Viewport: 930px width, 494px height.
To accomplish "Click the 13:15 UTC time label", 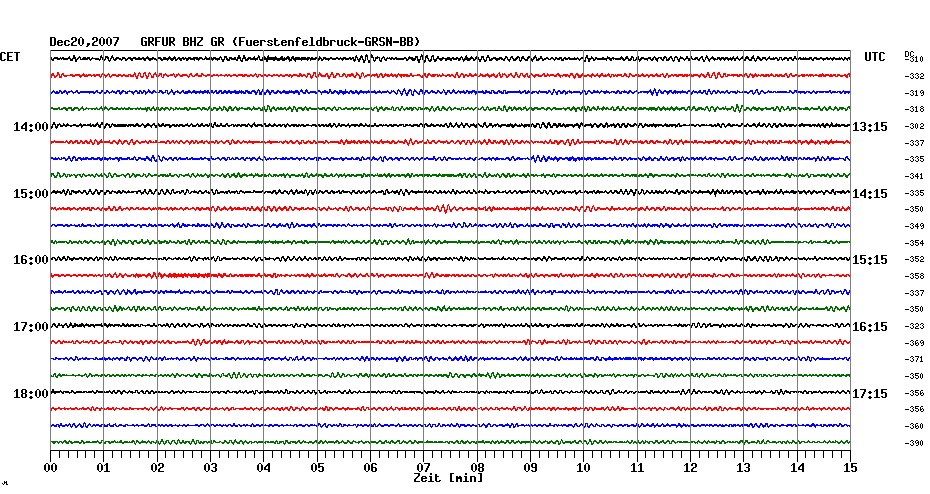I will [870, 127].
